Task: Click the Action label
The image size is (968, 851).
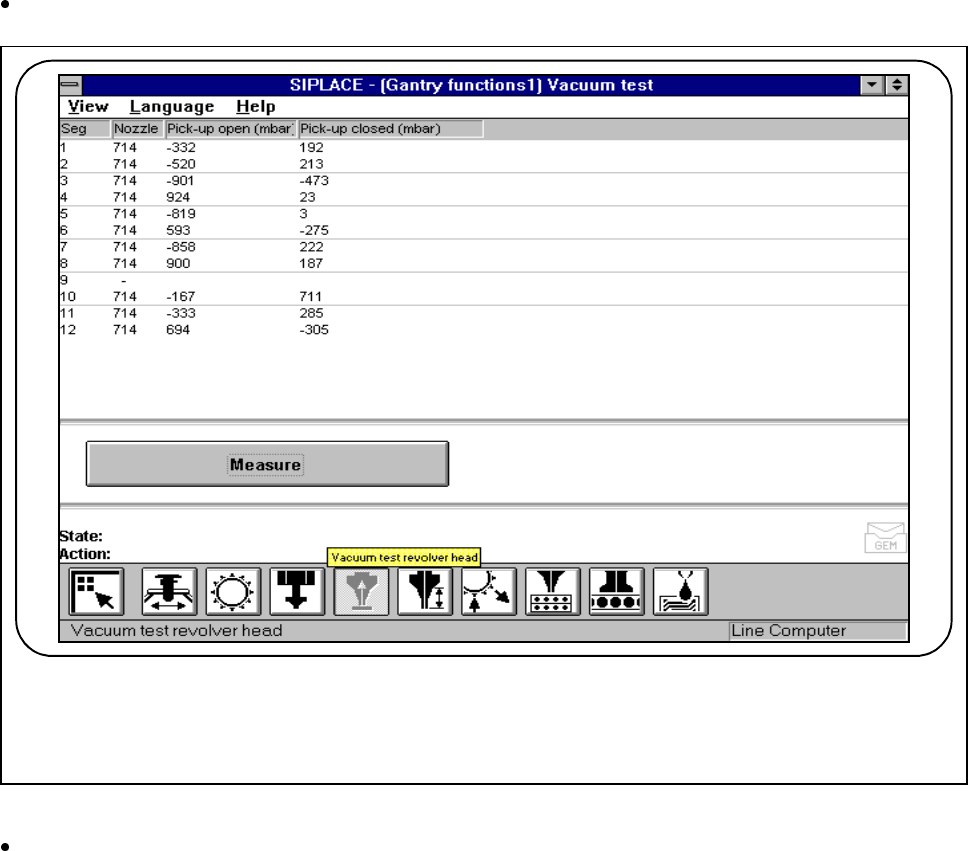Action: (x=85, y=554)
